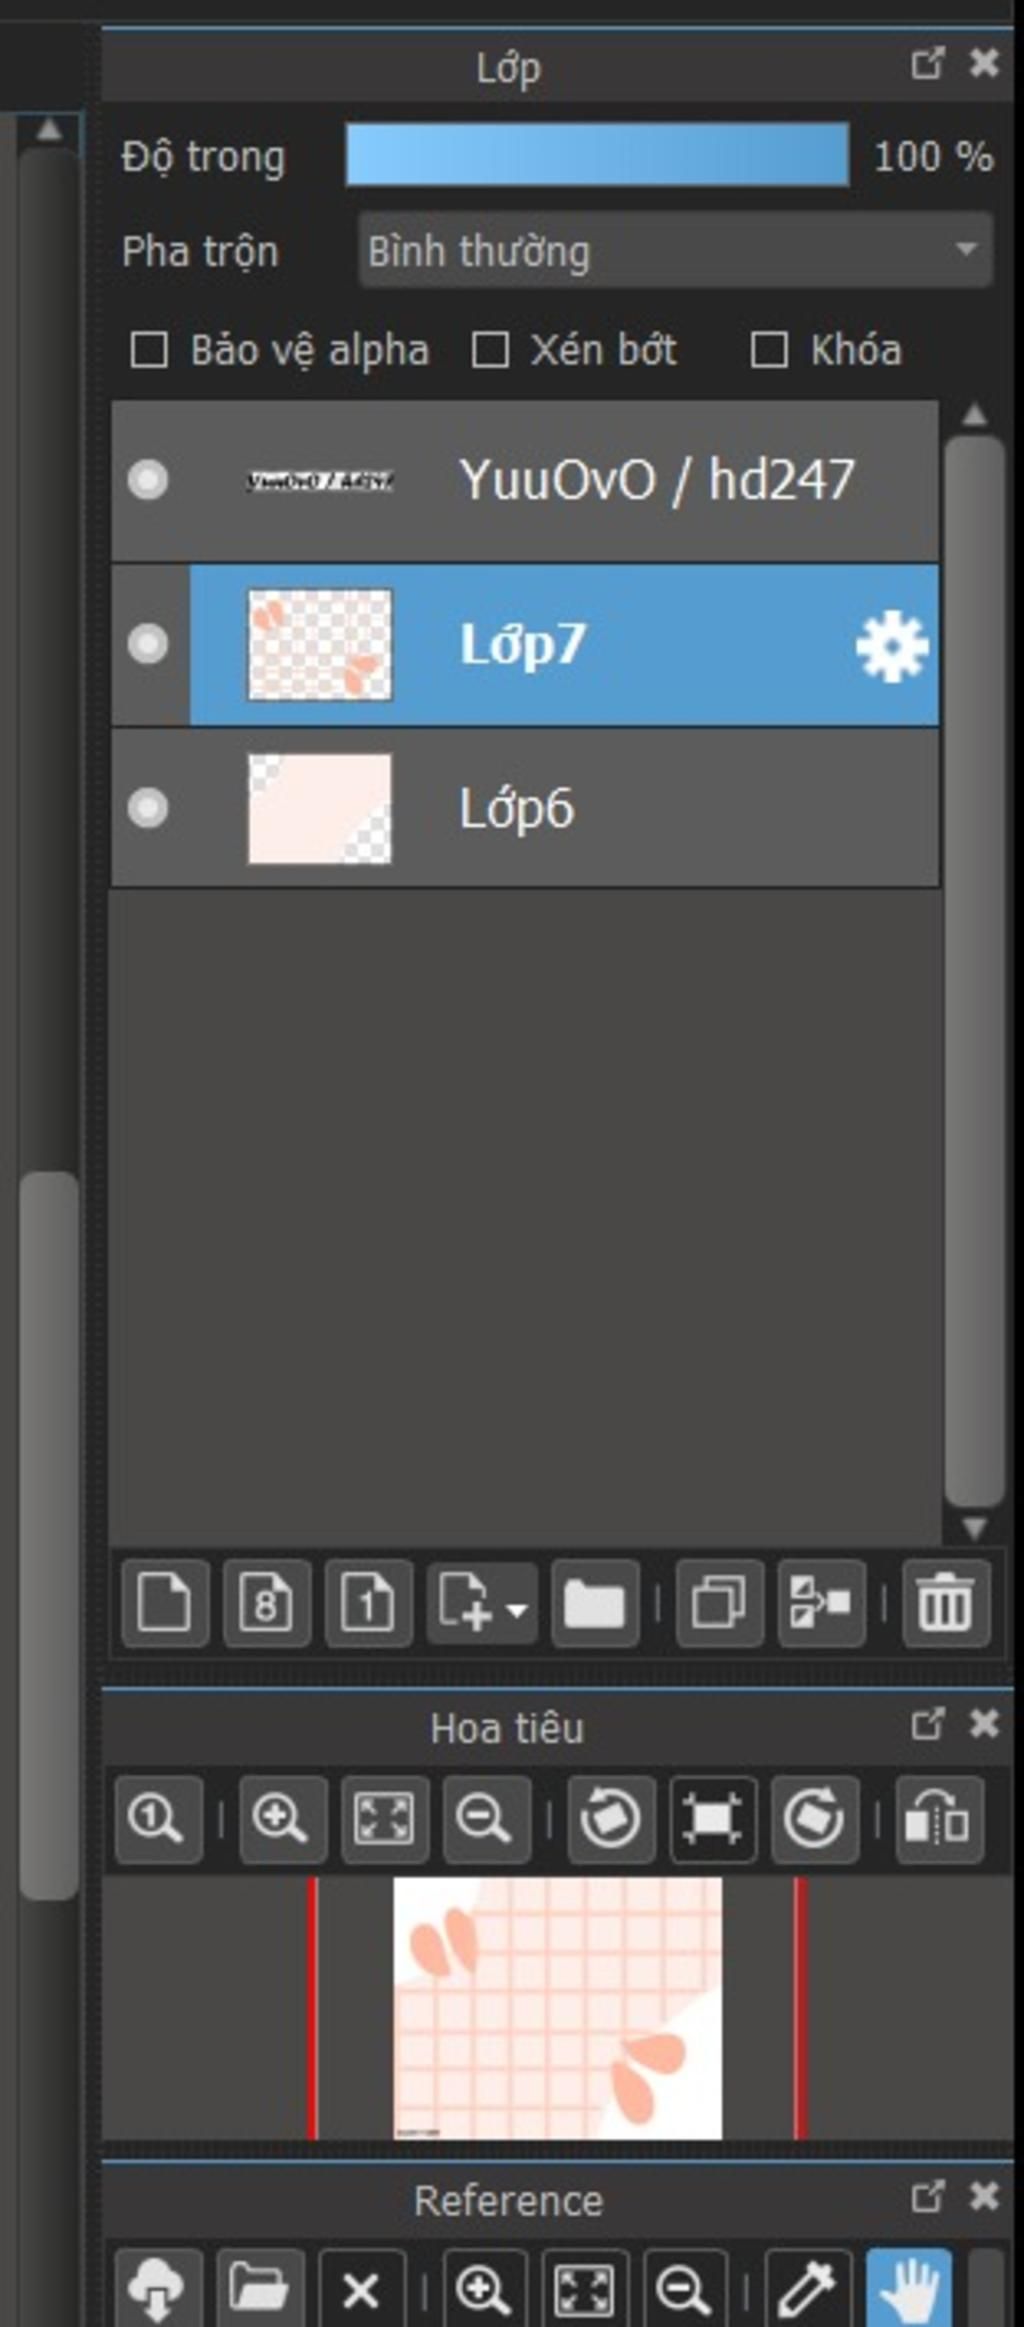The width and height of the screenshot is (1024, 2327).
Task: Open the Lớp7 layer settings gear
Action: tap(891, 647)
